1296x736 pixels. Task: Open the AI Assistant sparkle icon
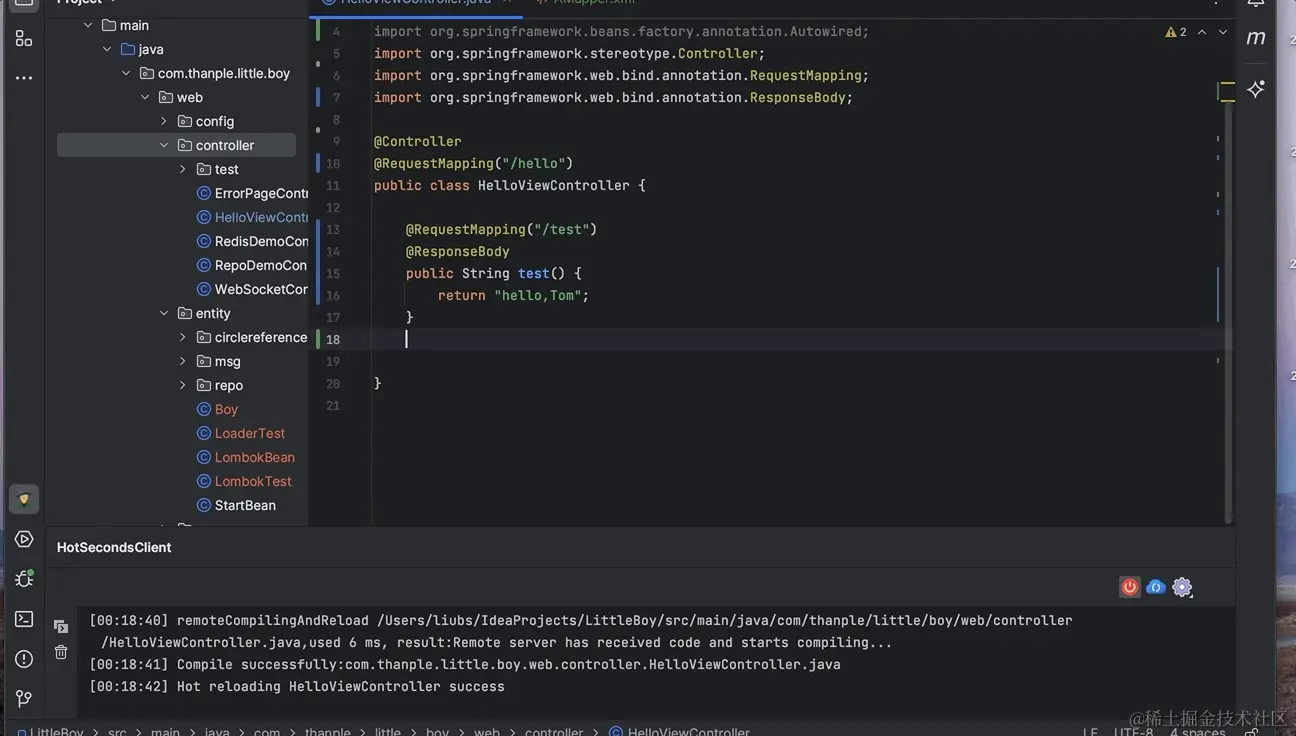pos(1256,88)
